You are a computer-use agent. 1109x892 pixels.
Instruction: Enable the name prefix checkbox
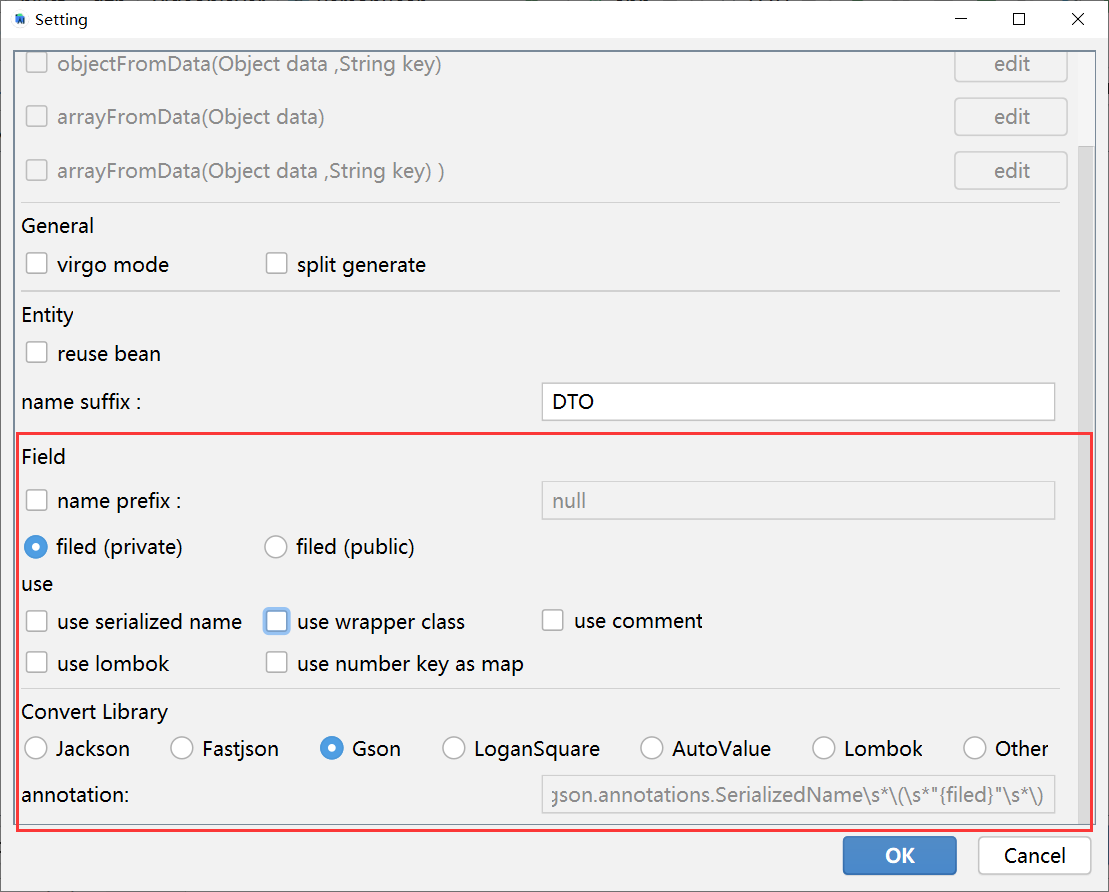pyautogui.click(x=37, y=500)
